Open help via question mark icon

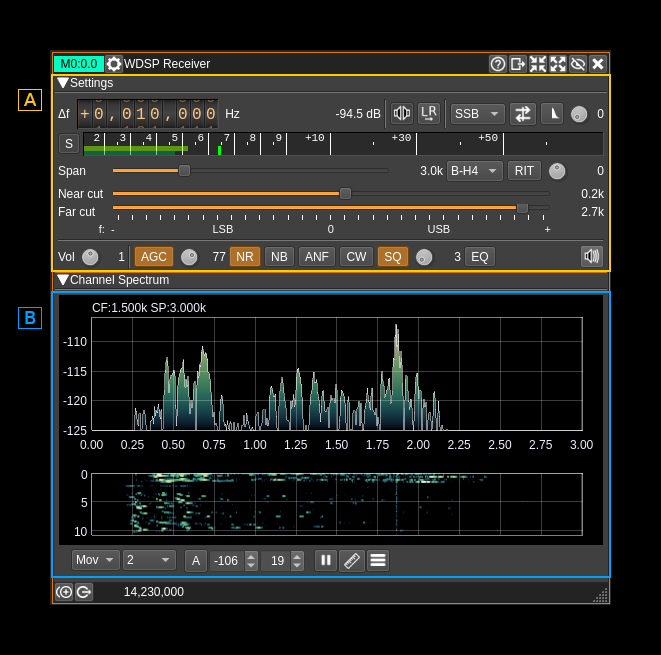pos(498,64)
